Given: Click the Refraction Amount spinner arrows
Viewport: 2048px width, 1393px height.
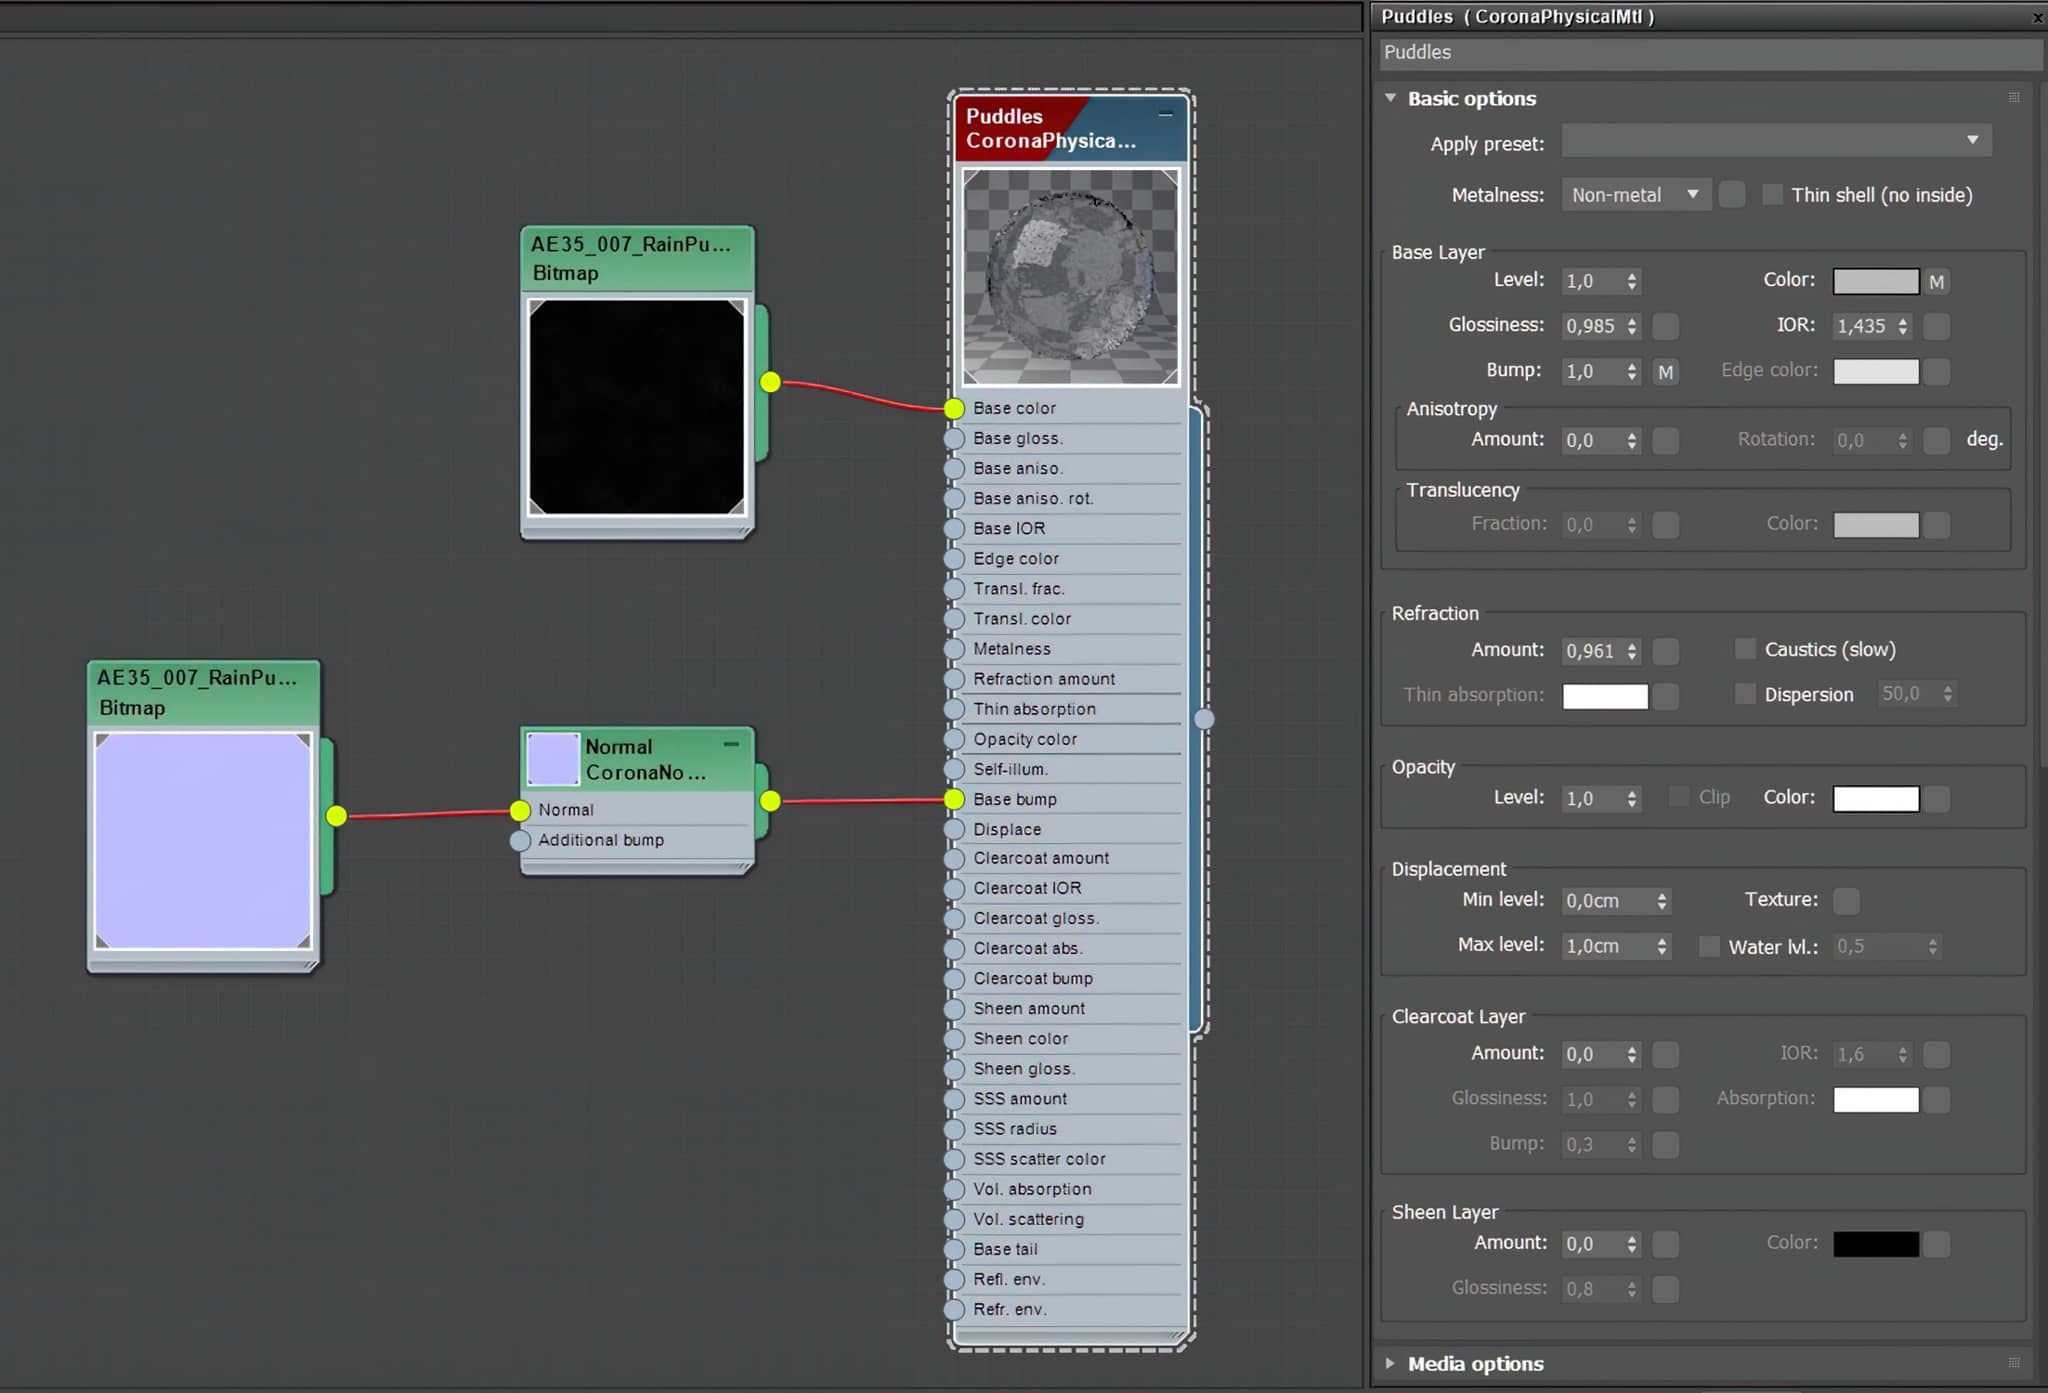Looking at the screenshot, I should tap(1632, 651).
